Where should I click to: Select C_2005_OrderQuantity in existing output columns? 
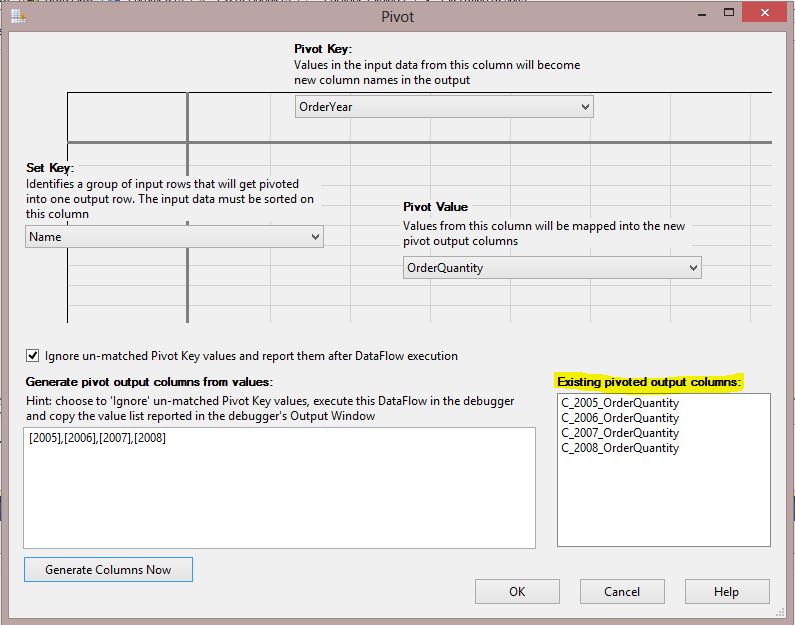[x=620, y=403]
